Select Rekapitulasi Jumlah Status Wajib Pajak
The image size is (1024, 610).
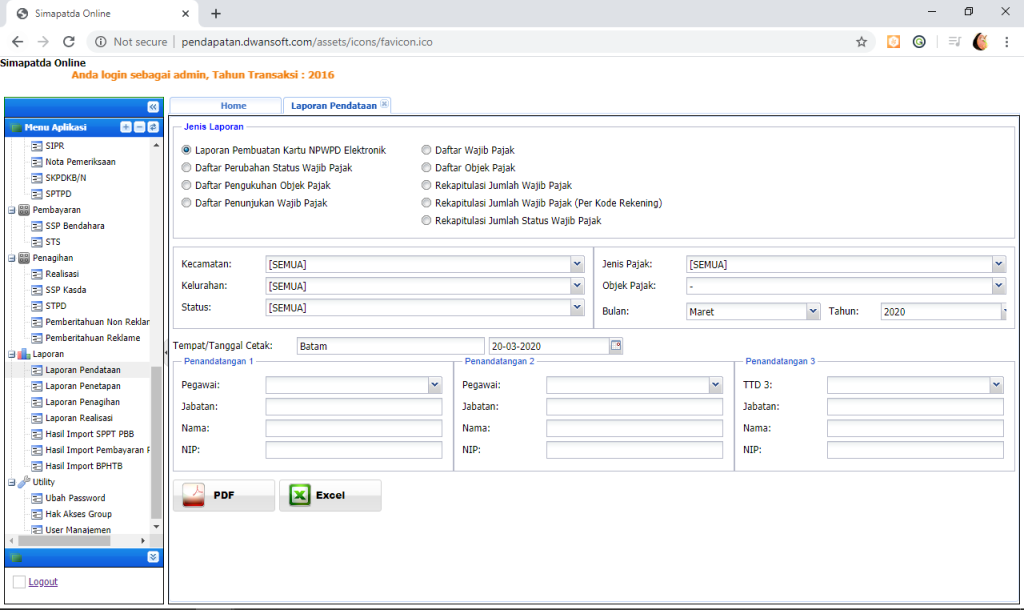(426, 221)
